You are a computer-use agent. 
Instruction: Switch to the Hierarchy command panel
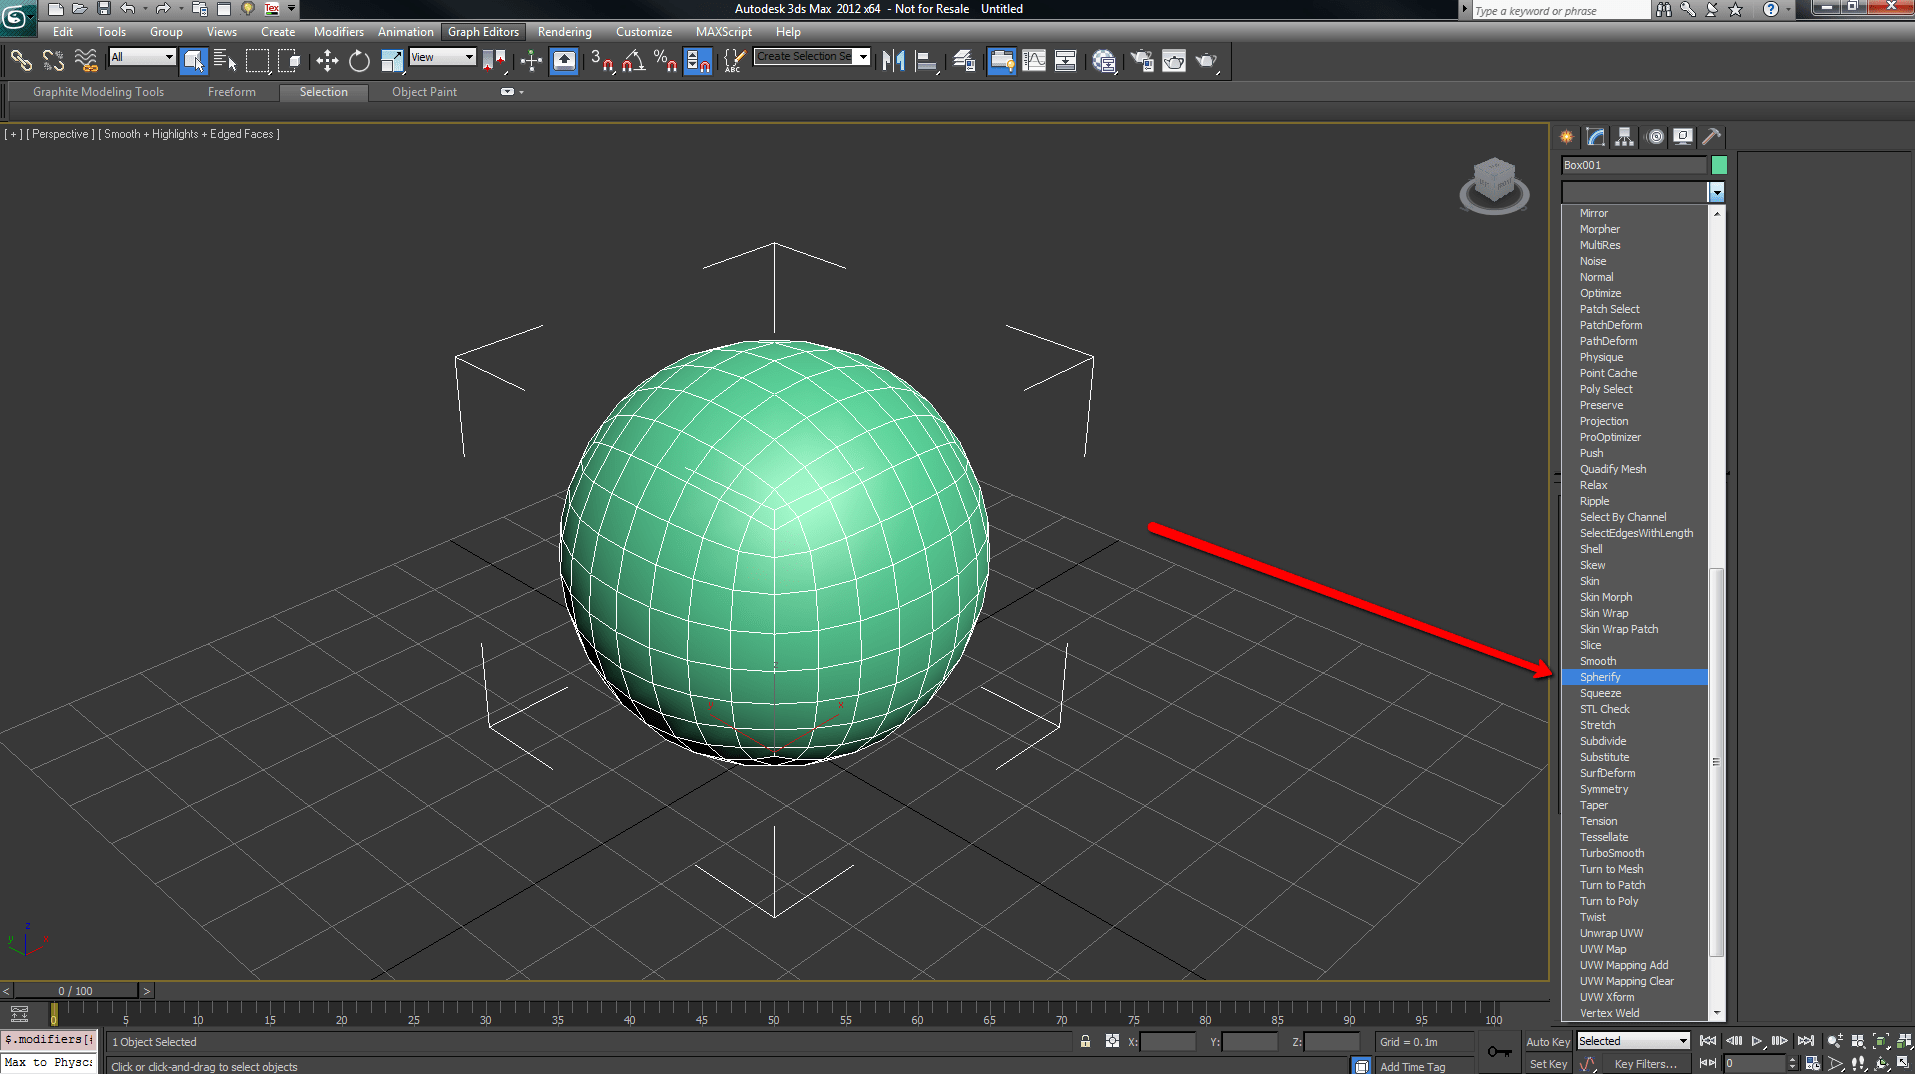(x=1625, y=137)
